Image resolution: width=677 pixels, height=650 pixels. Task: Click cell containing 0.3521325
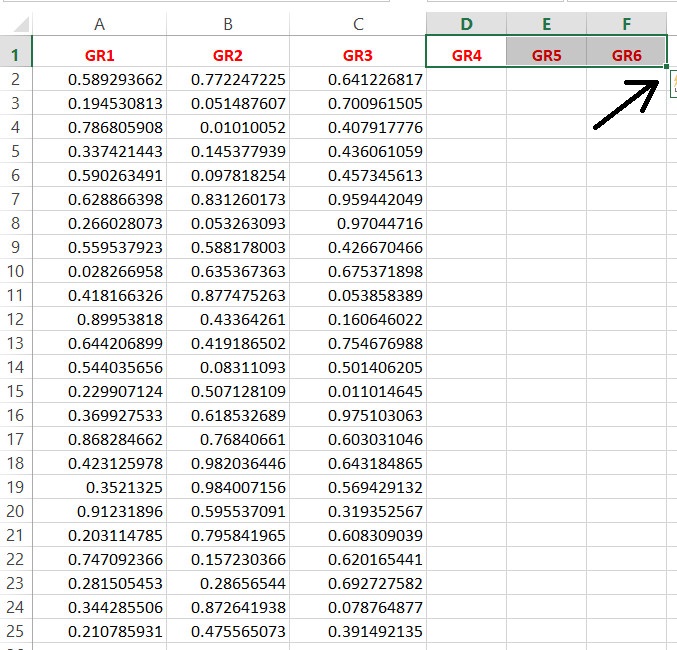click(99, 487)
